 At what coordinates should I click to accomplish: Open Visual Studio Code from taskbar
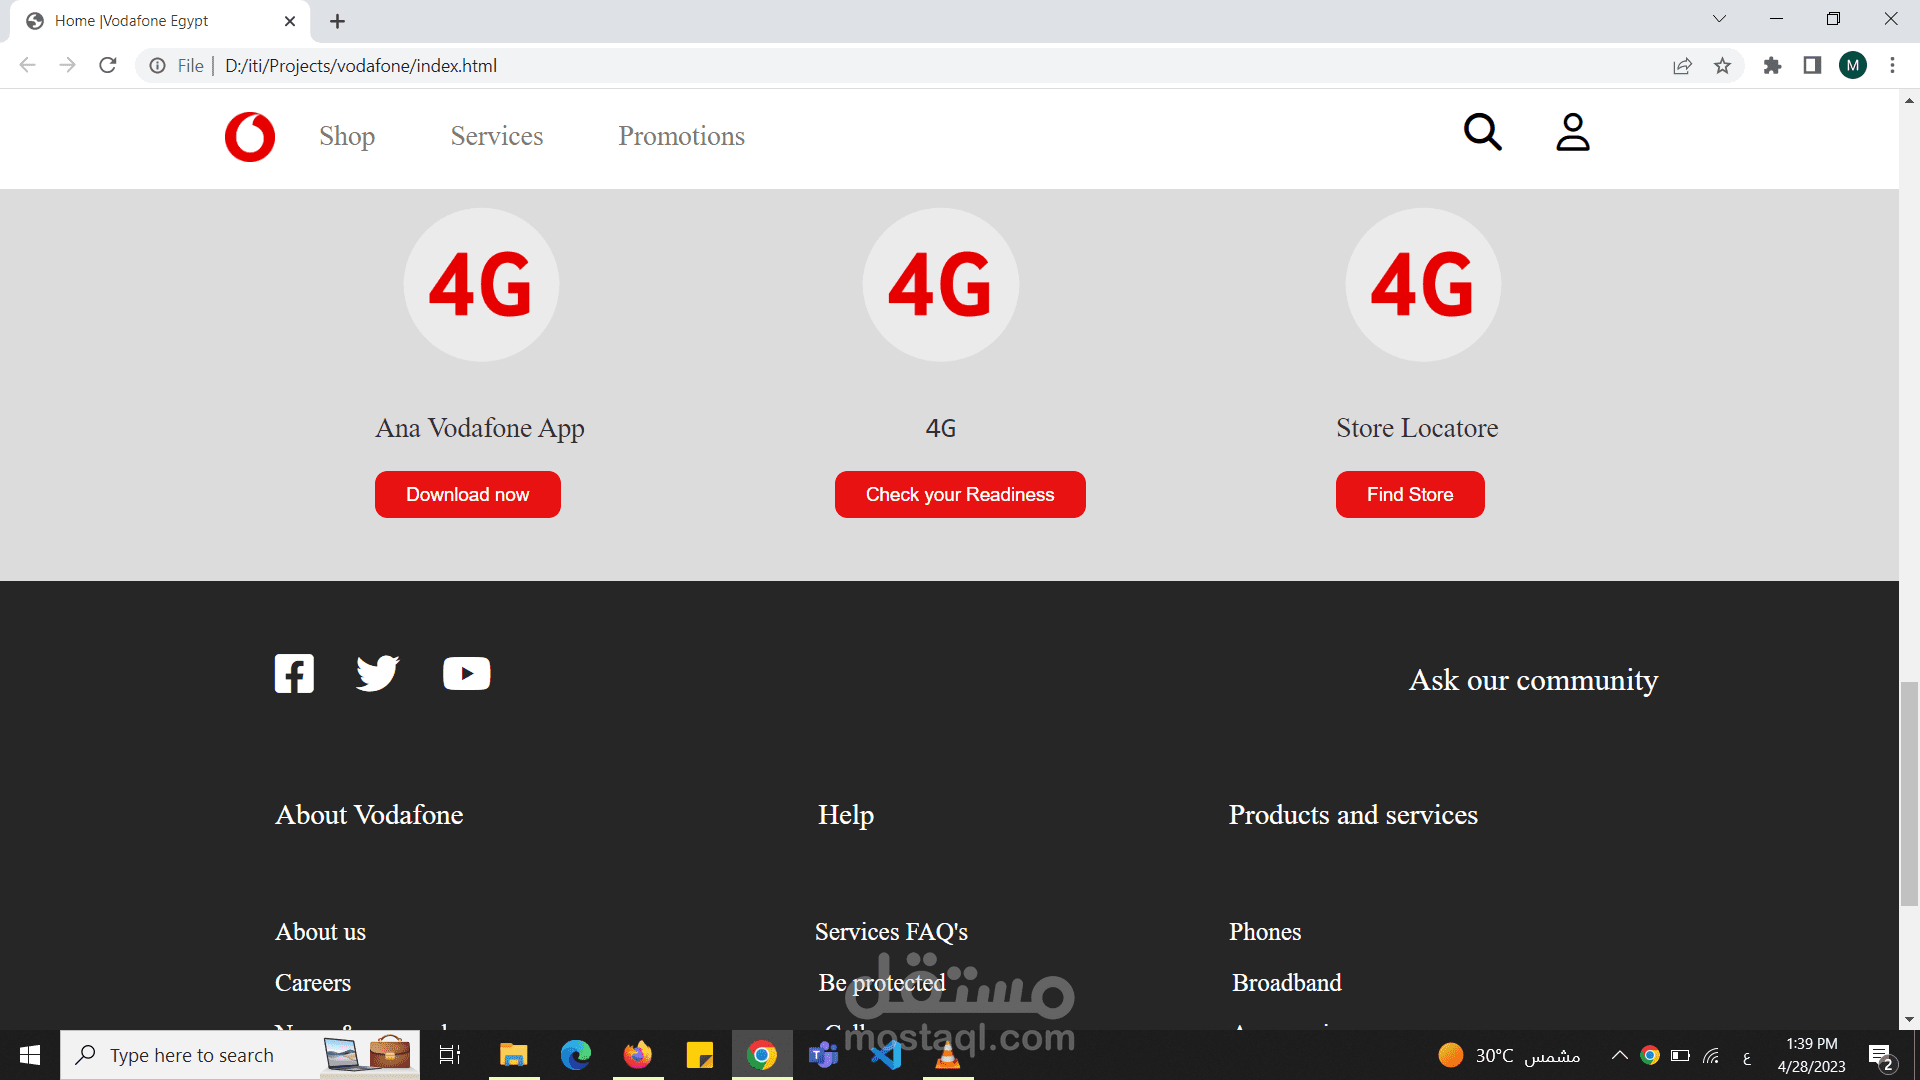pos(886,1055)
